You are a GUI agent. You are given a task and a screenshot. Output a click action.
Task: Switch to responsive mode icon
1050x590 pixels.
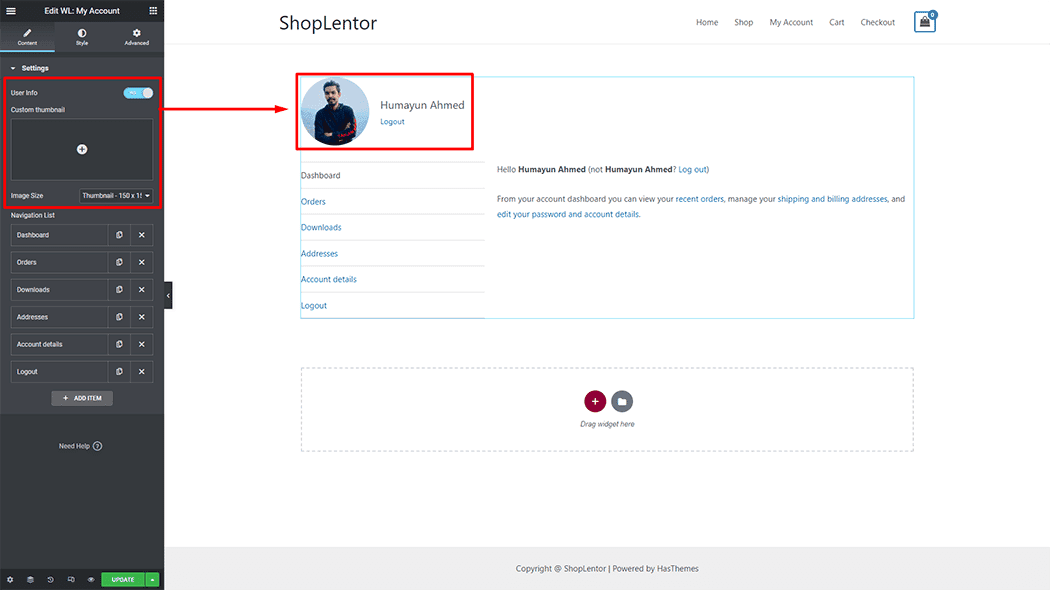tap(70, 579)
